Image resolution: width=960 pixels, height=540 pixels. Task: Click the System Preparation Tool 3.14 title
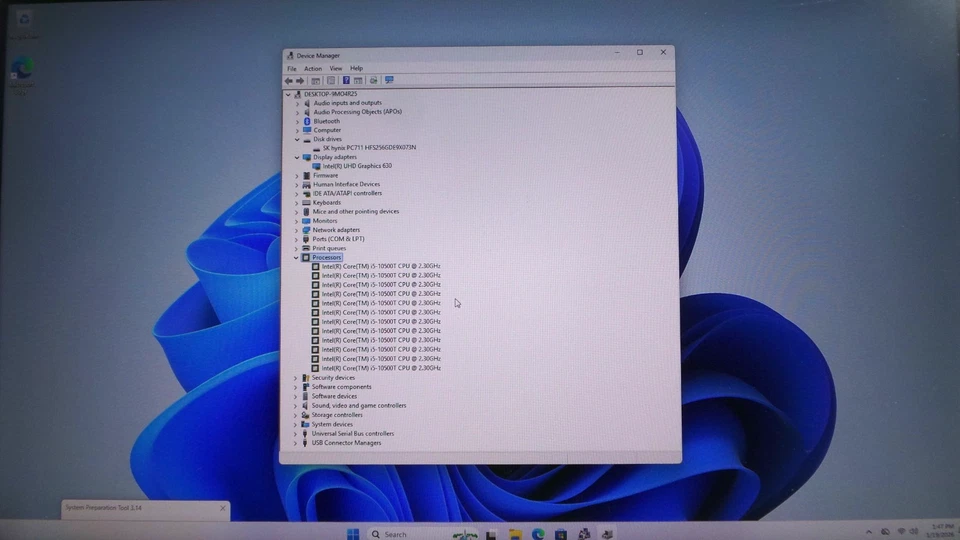point(103,508)
